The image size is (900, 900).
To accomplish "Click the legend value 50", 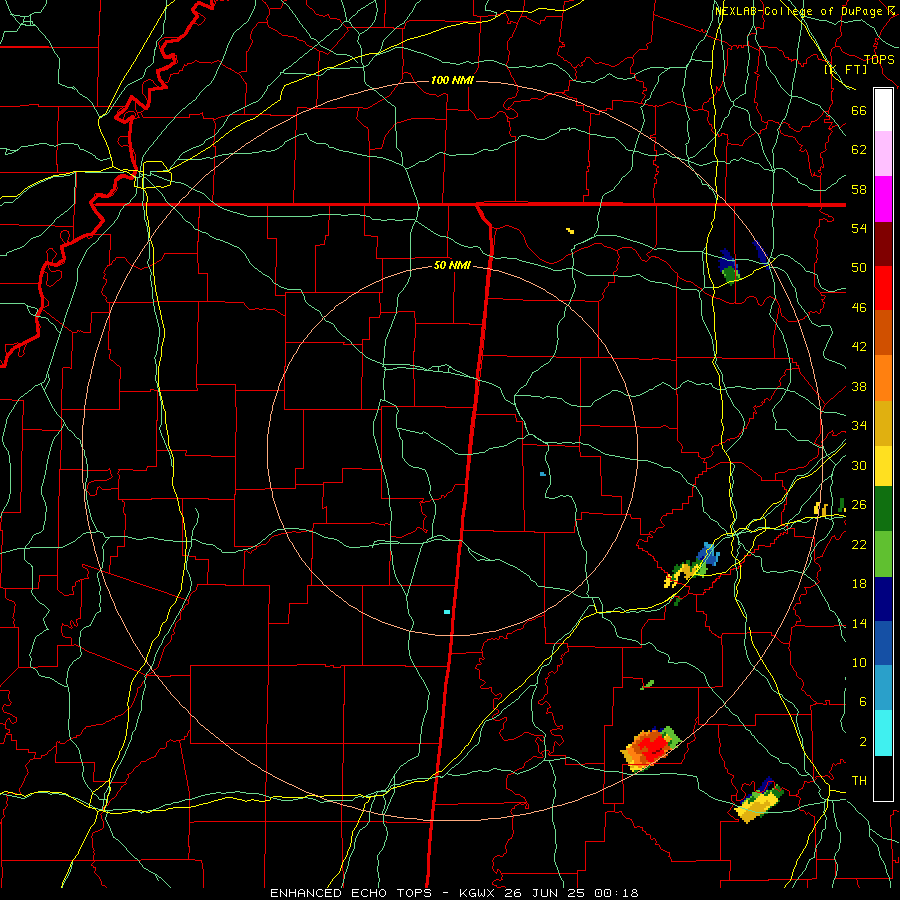I will click(x=859, y=268).
